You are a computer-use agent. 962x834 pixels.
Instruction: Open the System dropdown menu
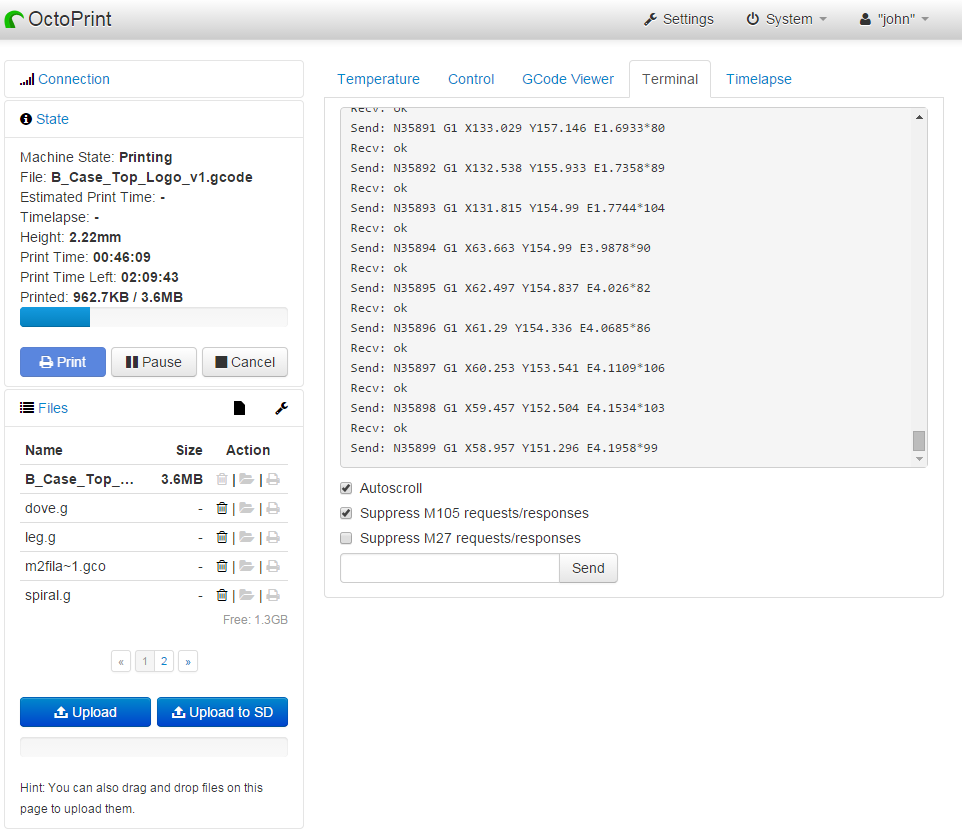click(787, 19)
